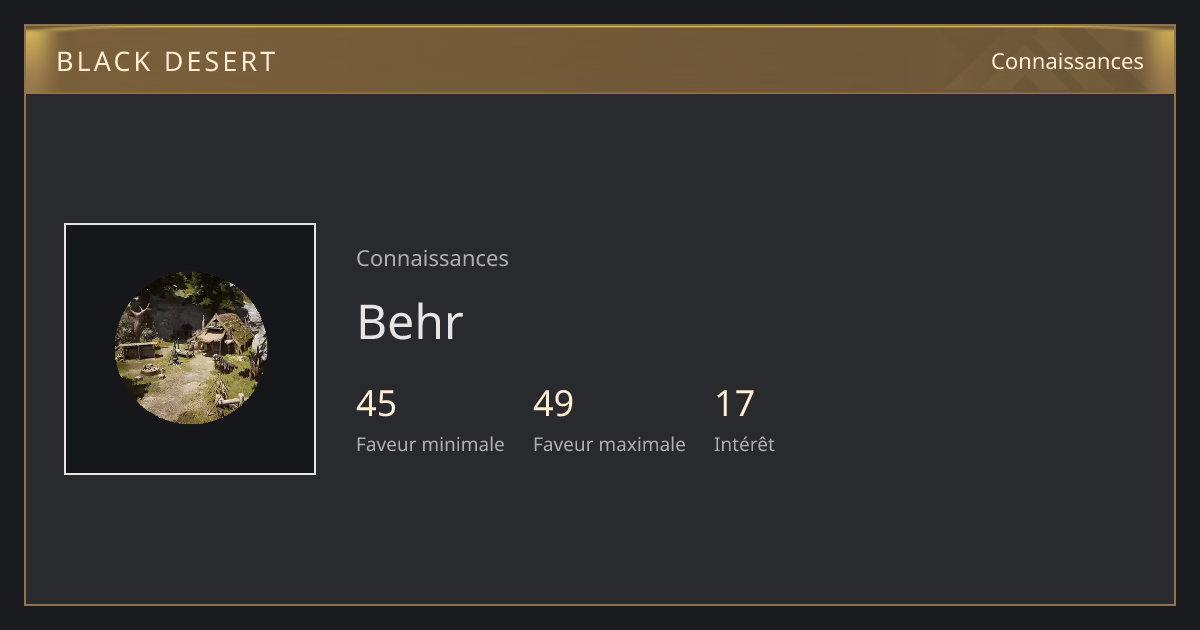The height and width of the screenshot is (630, 1200).
Task: Click the Intérêt label
Action: [744, 444]
